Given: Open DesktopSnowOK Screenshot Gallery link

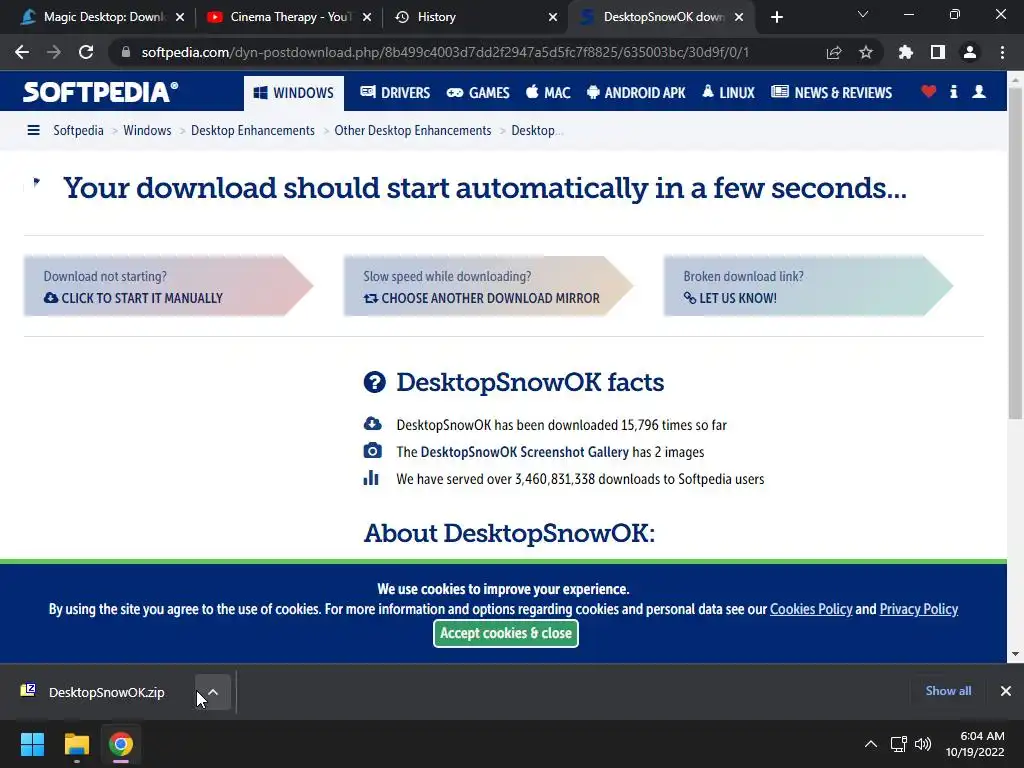Looking at the screenshot, I should [524, 452].
